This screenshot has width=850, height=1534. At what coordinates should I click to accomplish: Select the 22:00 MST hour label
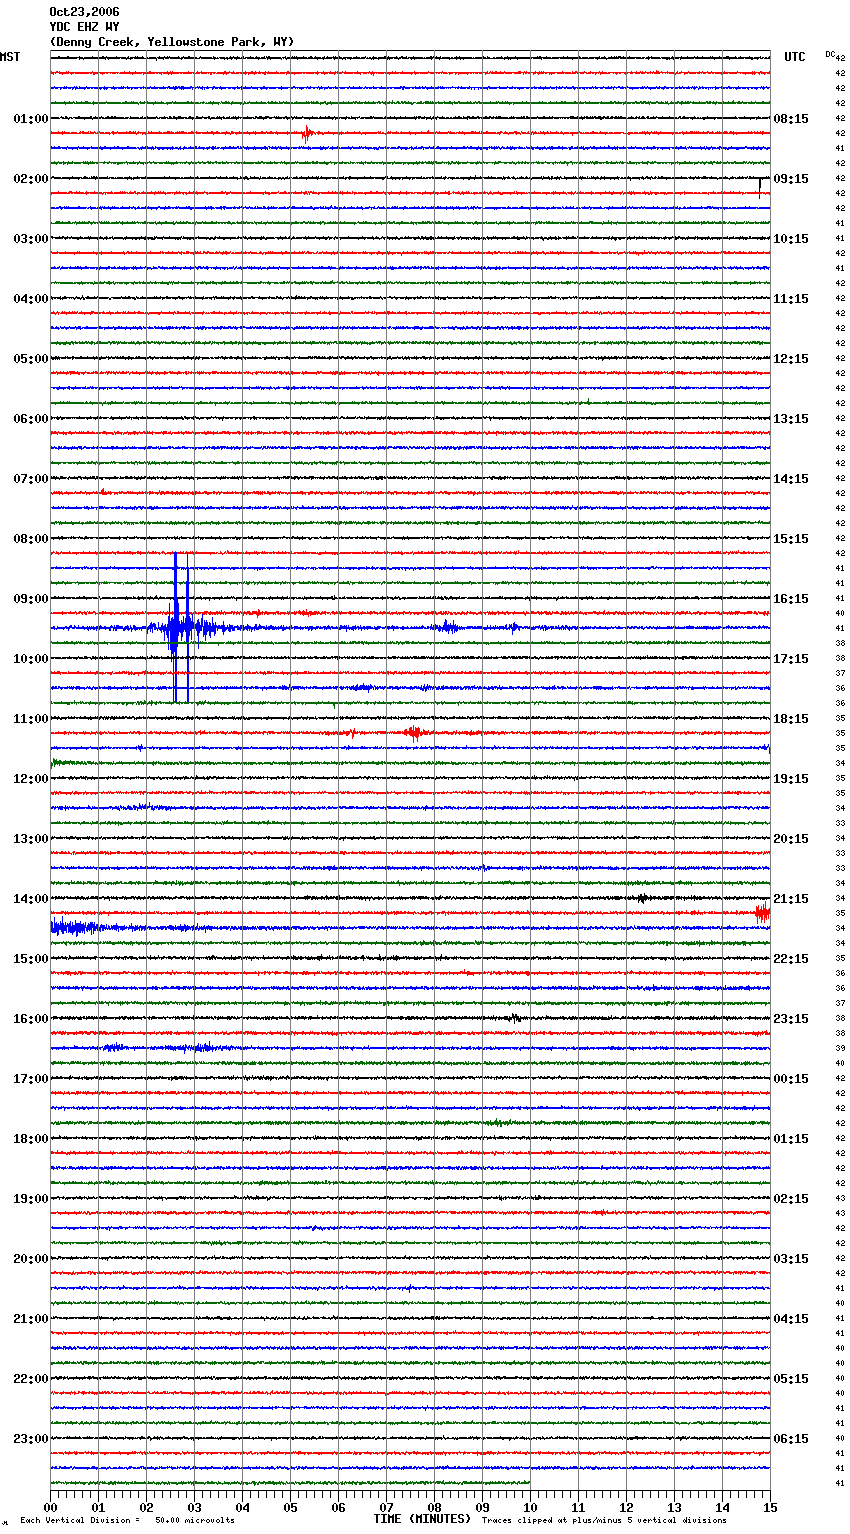31,1379
